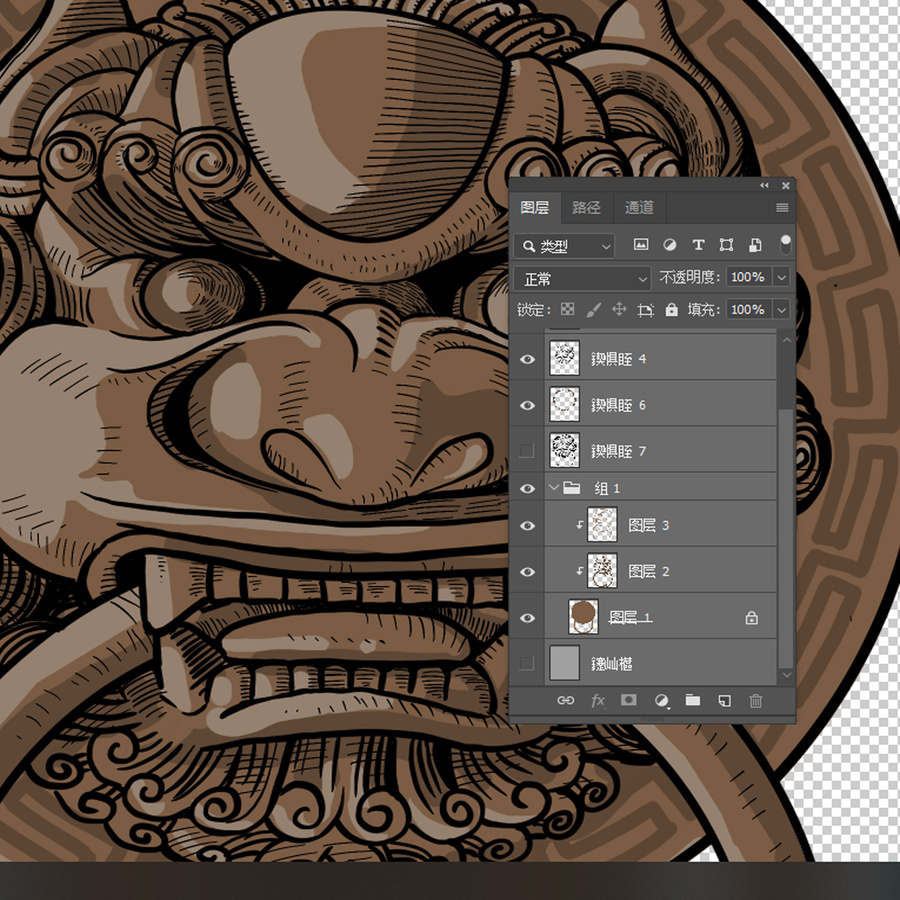This screenshot has width=900, height=900.
Task: Create new fill or adjustment layer
Action: coord(662,701)
